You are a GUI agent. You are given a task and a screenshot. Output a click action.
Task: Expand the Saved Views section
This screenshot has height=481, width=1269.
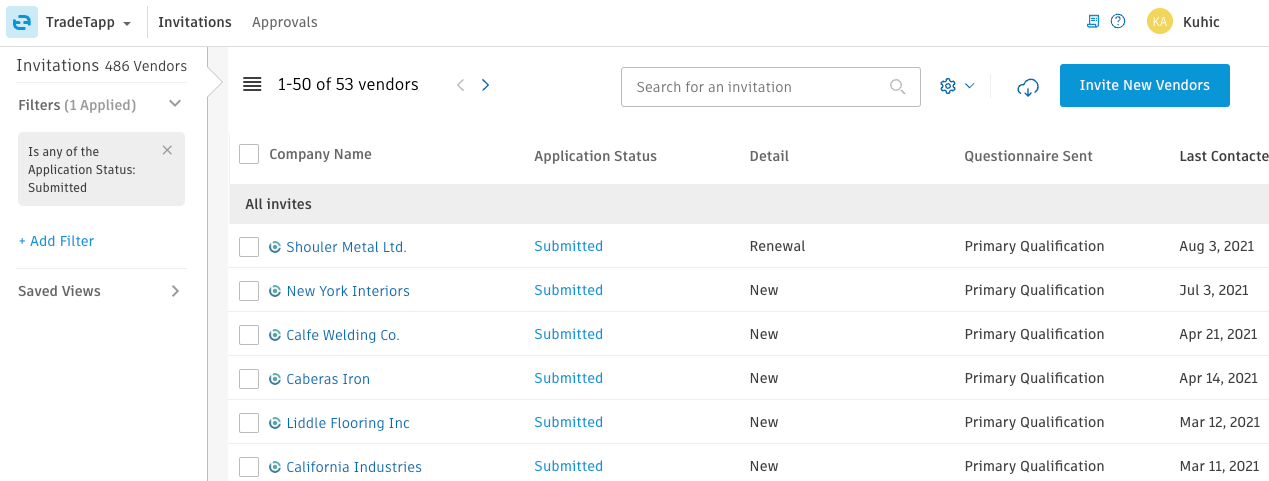coord(175,291)
